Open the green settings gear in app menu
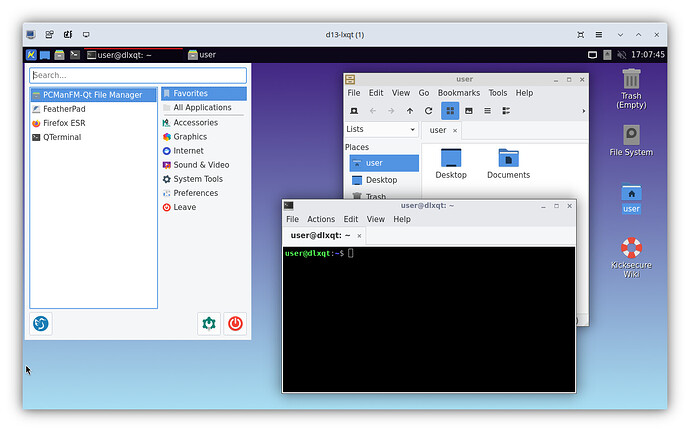This screenshot has height=432, width=690. point(208,323)
